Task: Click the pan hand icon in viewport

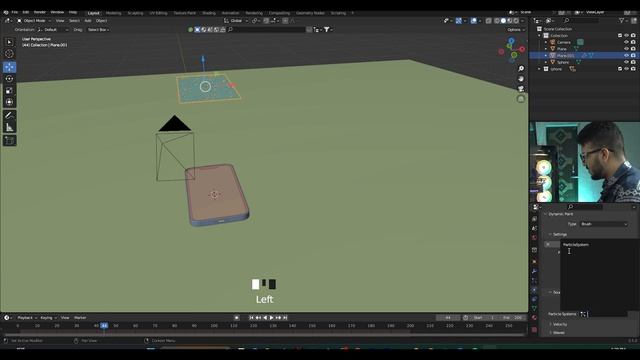Action: click(521, 79)
